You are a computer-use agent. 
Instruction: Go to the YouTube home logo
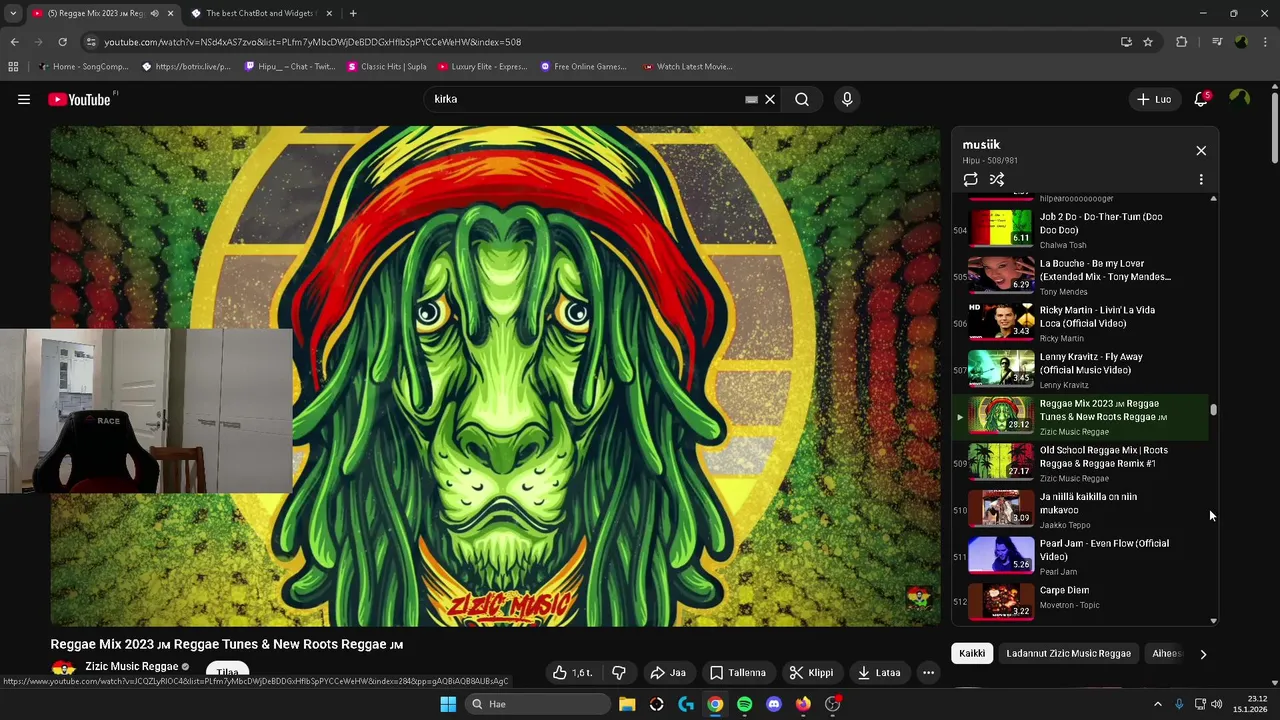tap(79, 99)
